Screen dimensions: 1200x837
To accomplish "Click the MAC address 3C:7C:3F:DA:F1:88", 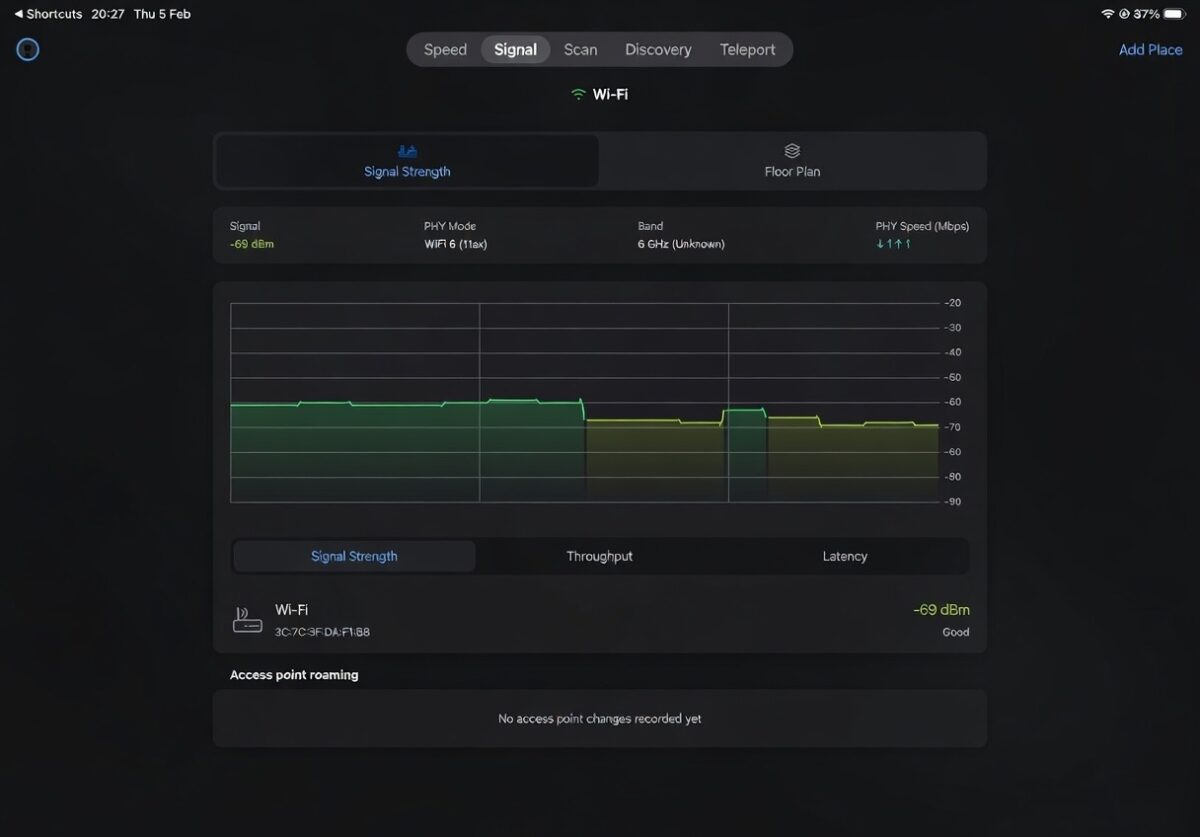I will [322, 632].
